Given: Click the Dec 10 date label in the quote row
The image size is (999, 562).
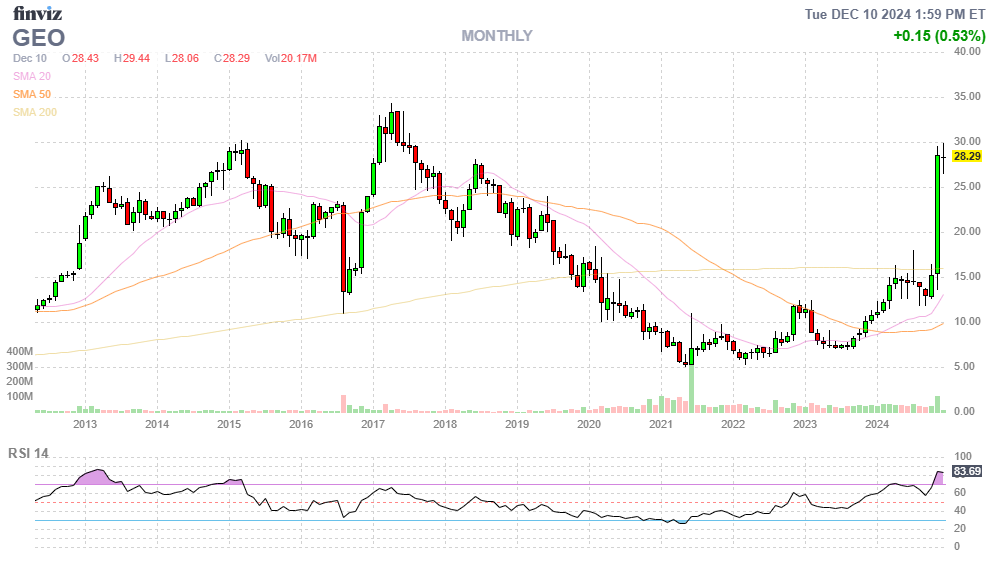Looking at the screenshot, I should (x=31, y=58).
